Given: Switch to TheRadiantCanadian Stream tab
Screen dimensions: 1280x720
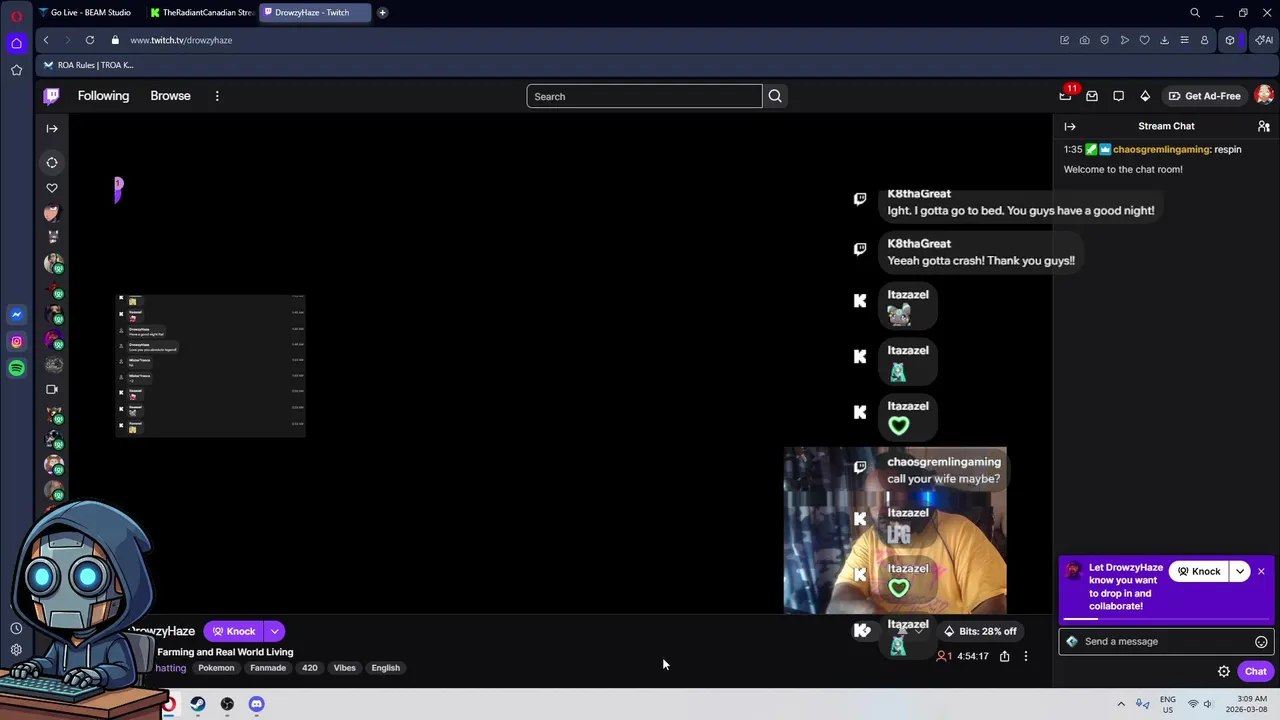Looking at the screenshot, I should point(201,13).
